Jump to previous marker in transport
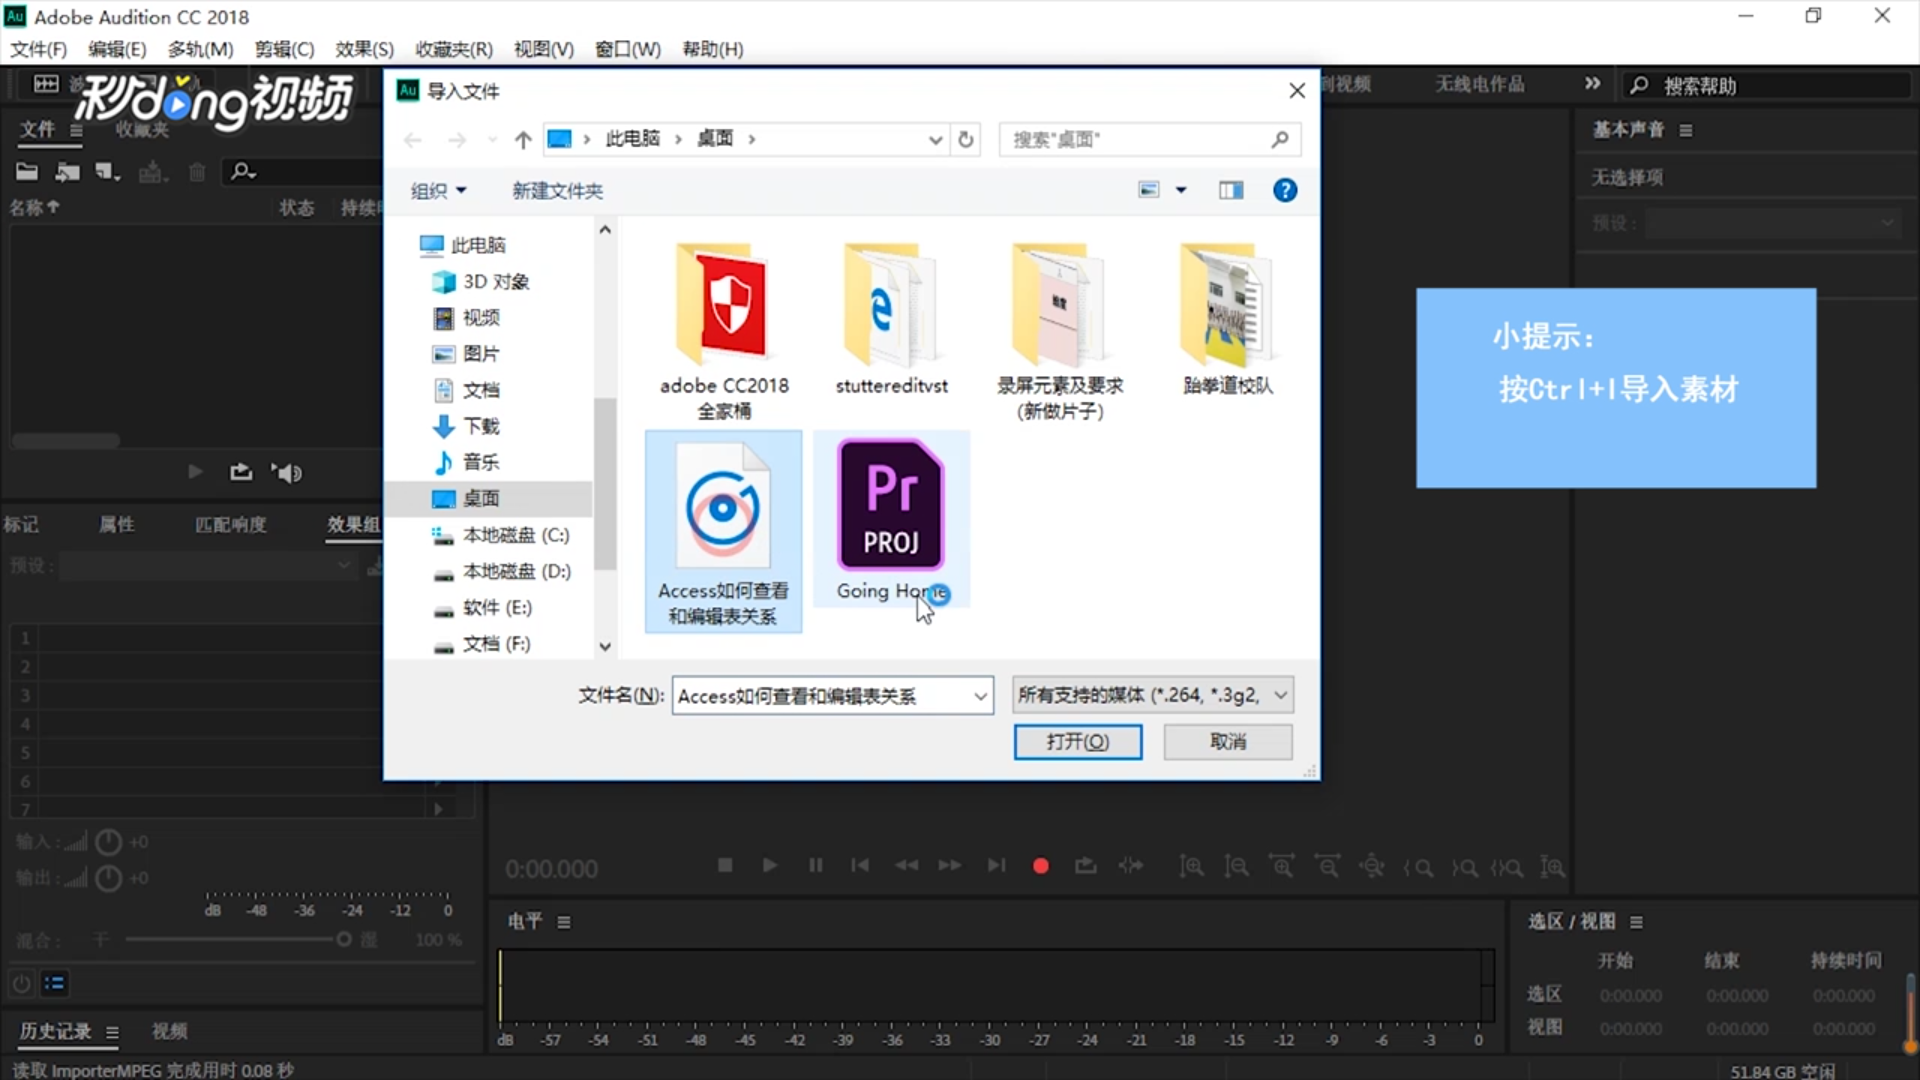Viewport: 1920px width, 1080px height. point(860,866)
